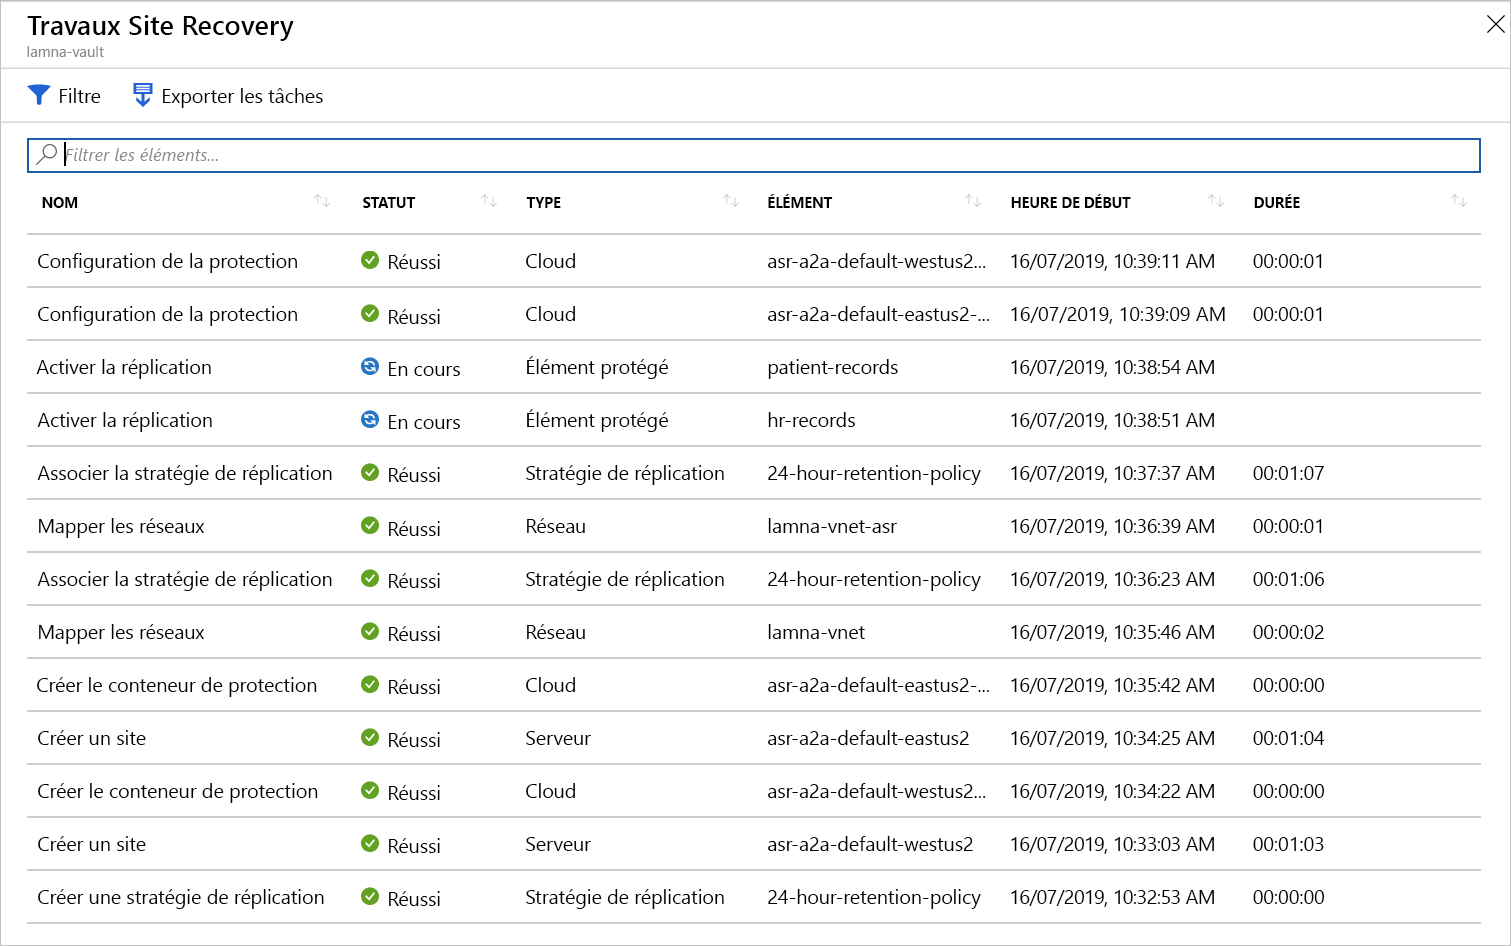The width and height of the screenshot is (1511, 946).
Task: Focus the Filtrer les éléments search field
Action: (753, 155)
